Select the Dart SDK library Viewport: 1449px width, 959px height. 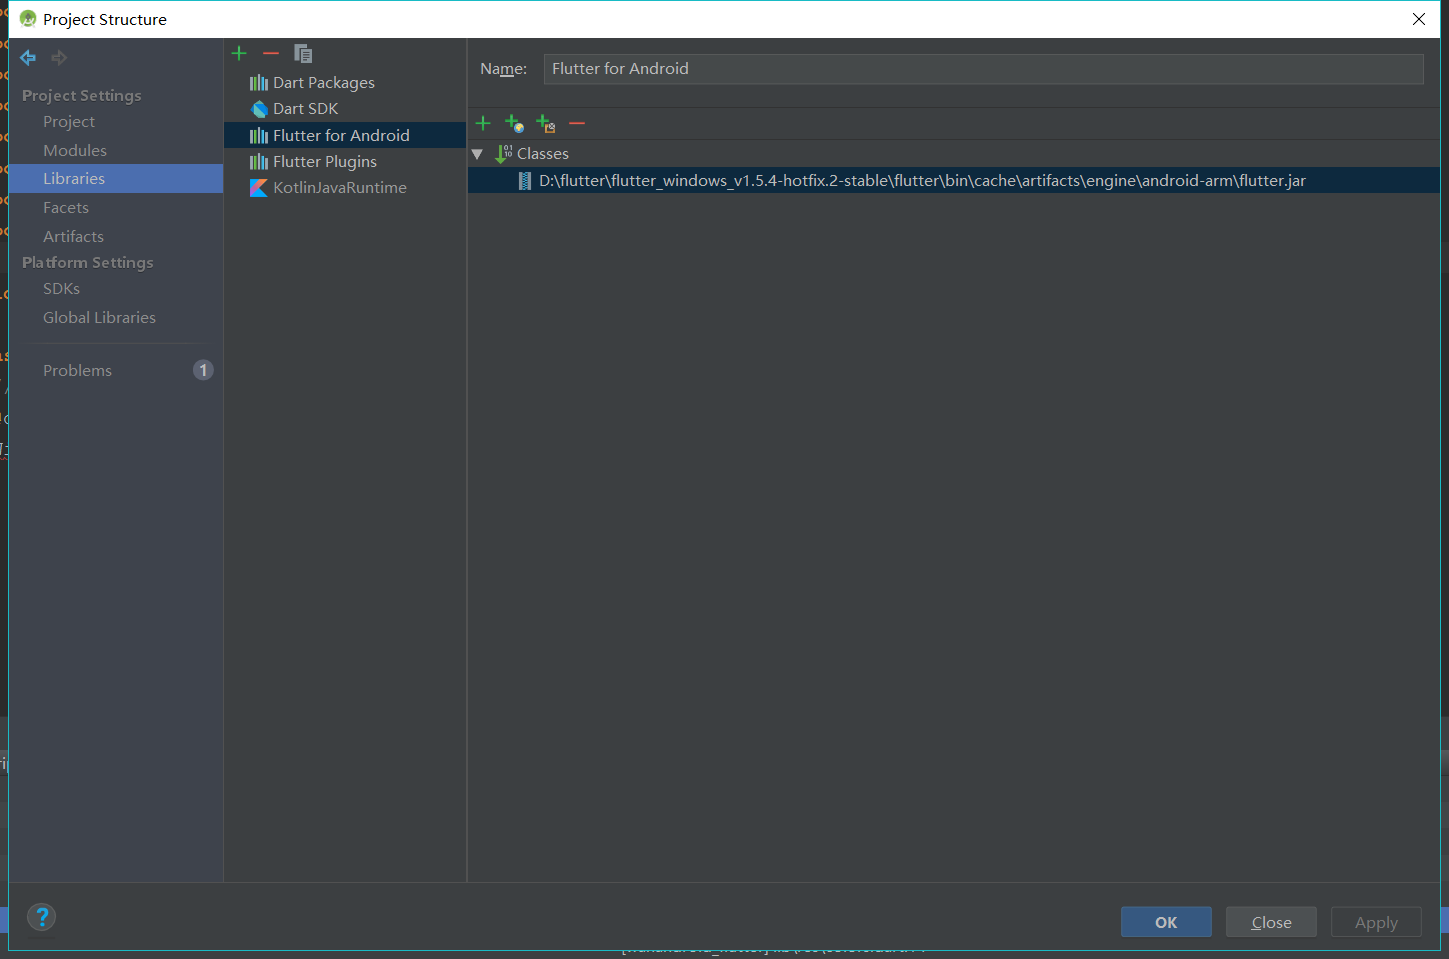(305, 108)
